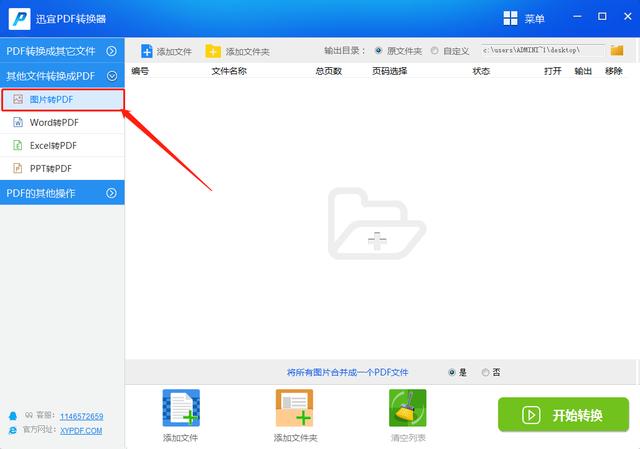
Task: Open QQ number 1146572659 link
Action: (x=82, y=416)
